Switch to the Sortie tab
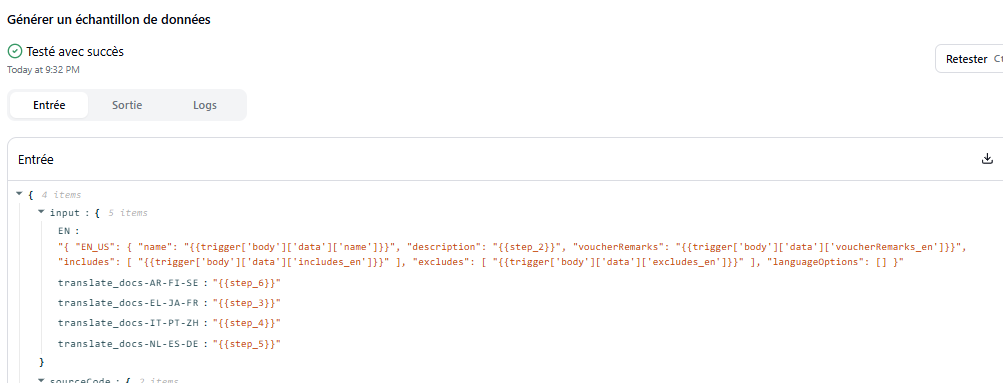This screenshot has height=383, width=1003. tap(127, 106)
